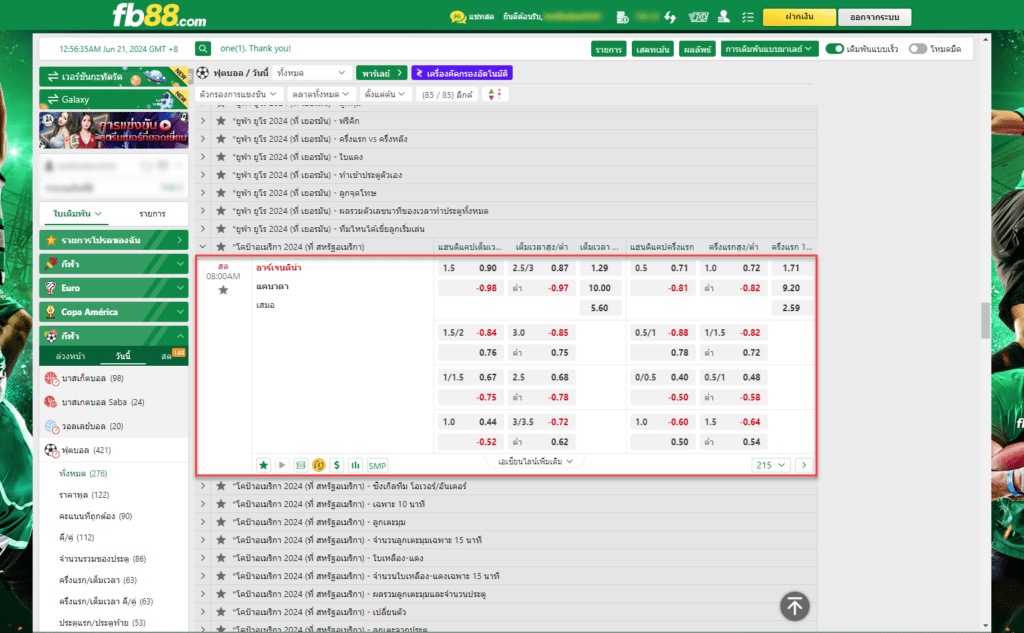Screen dimensions: 1024x633
Task: Collapse the โคปาอเมริกา 2024 league section
Action: click(203, 247)
